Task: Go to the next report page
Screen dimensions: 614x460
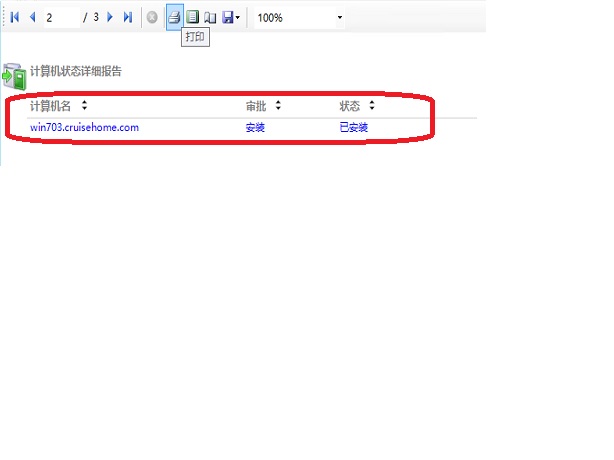Action: click(x=110, y=17)
